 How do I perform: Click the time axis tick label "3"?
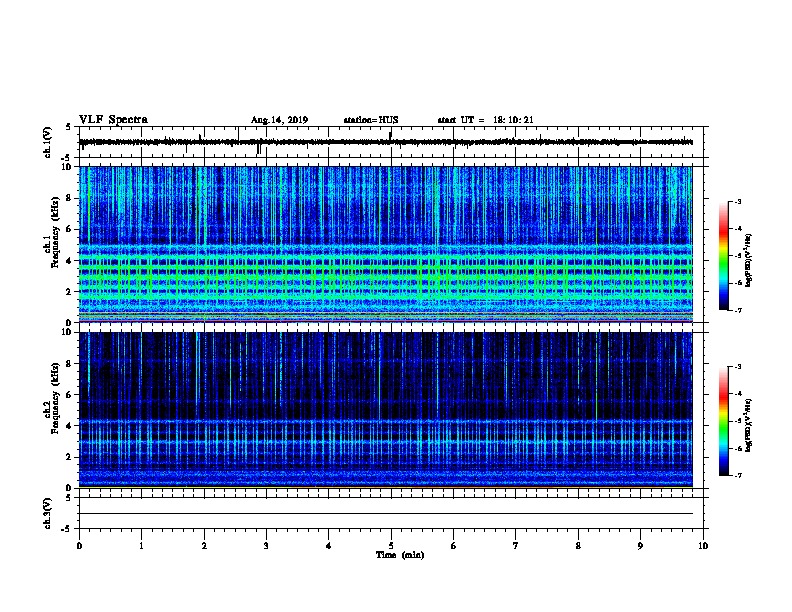pos(266,545)
